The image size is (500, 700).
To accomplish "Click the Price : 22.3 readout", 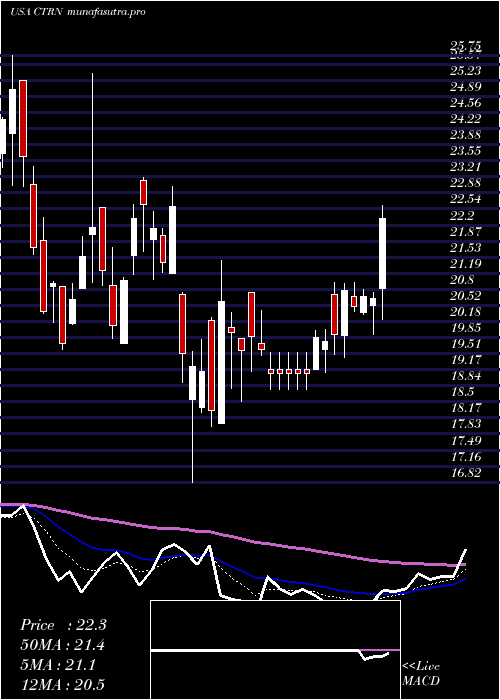I will coord(63,625).
